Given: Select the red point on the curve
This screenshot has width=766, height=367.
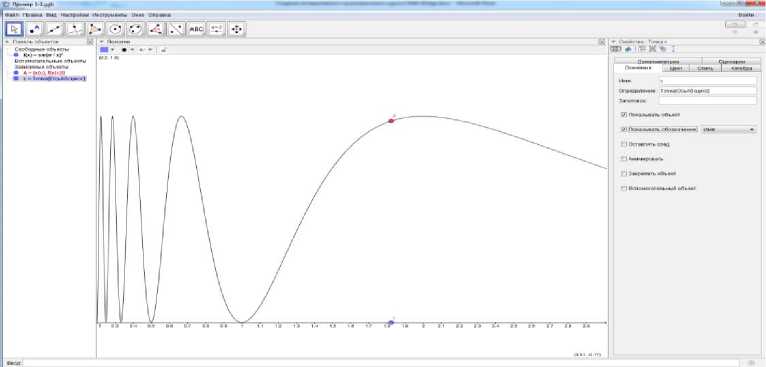Looking at the screenshot, I should (x=391, y=120).
